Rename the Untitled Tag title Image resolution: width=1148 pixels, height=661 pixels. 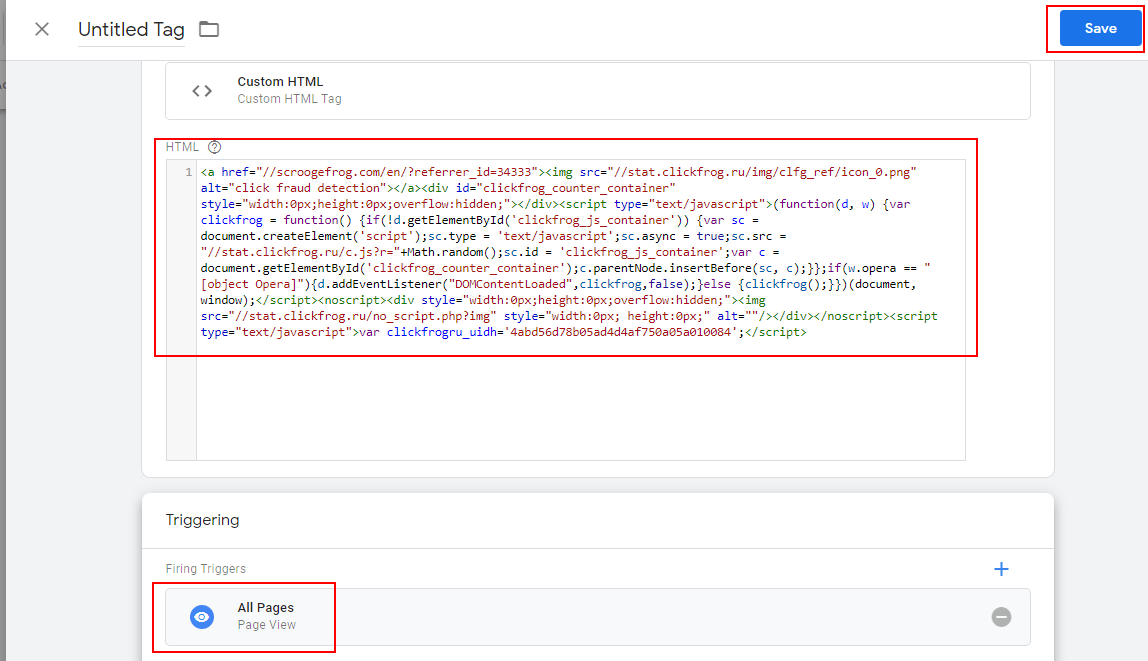click(x=131, y=30)
